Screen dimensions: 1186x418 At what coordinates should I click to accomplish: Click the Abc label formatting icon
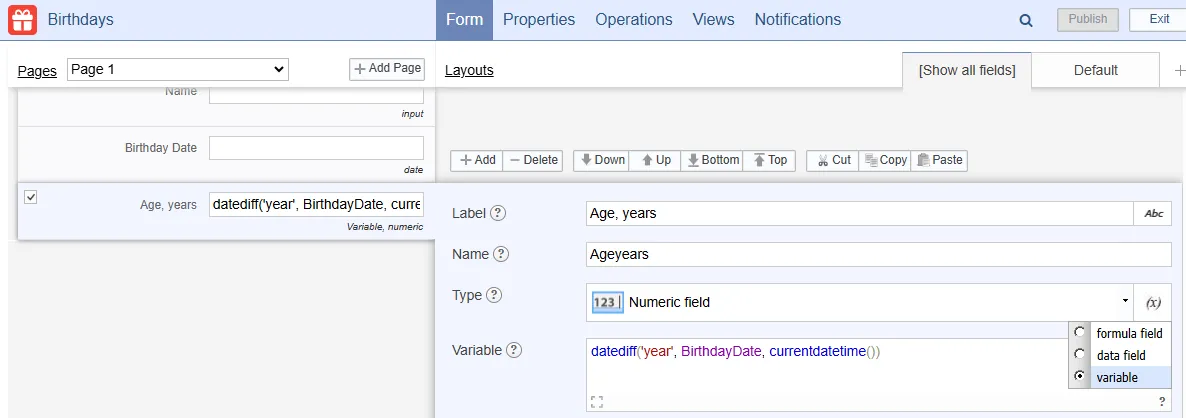click(1153, 213)
